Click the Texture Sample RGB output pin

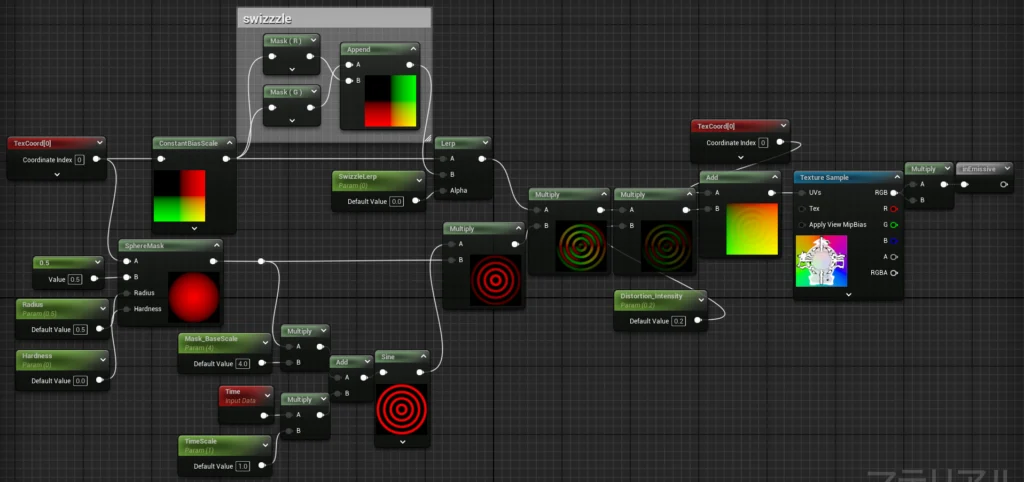point(894,192)
